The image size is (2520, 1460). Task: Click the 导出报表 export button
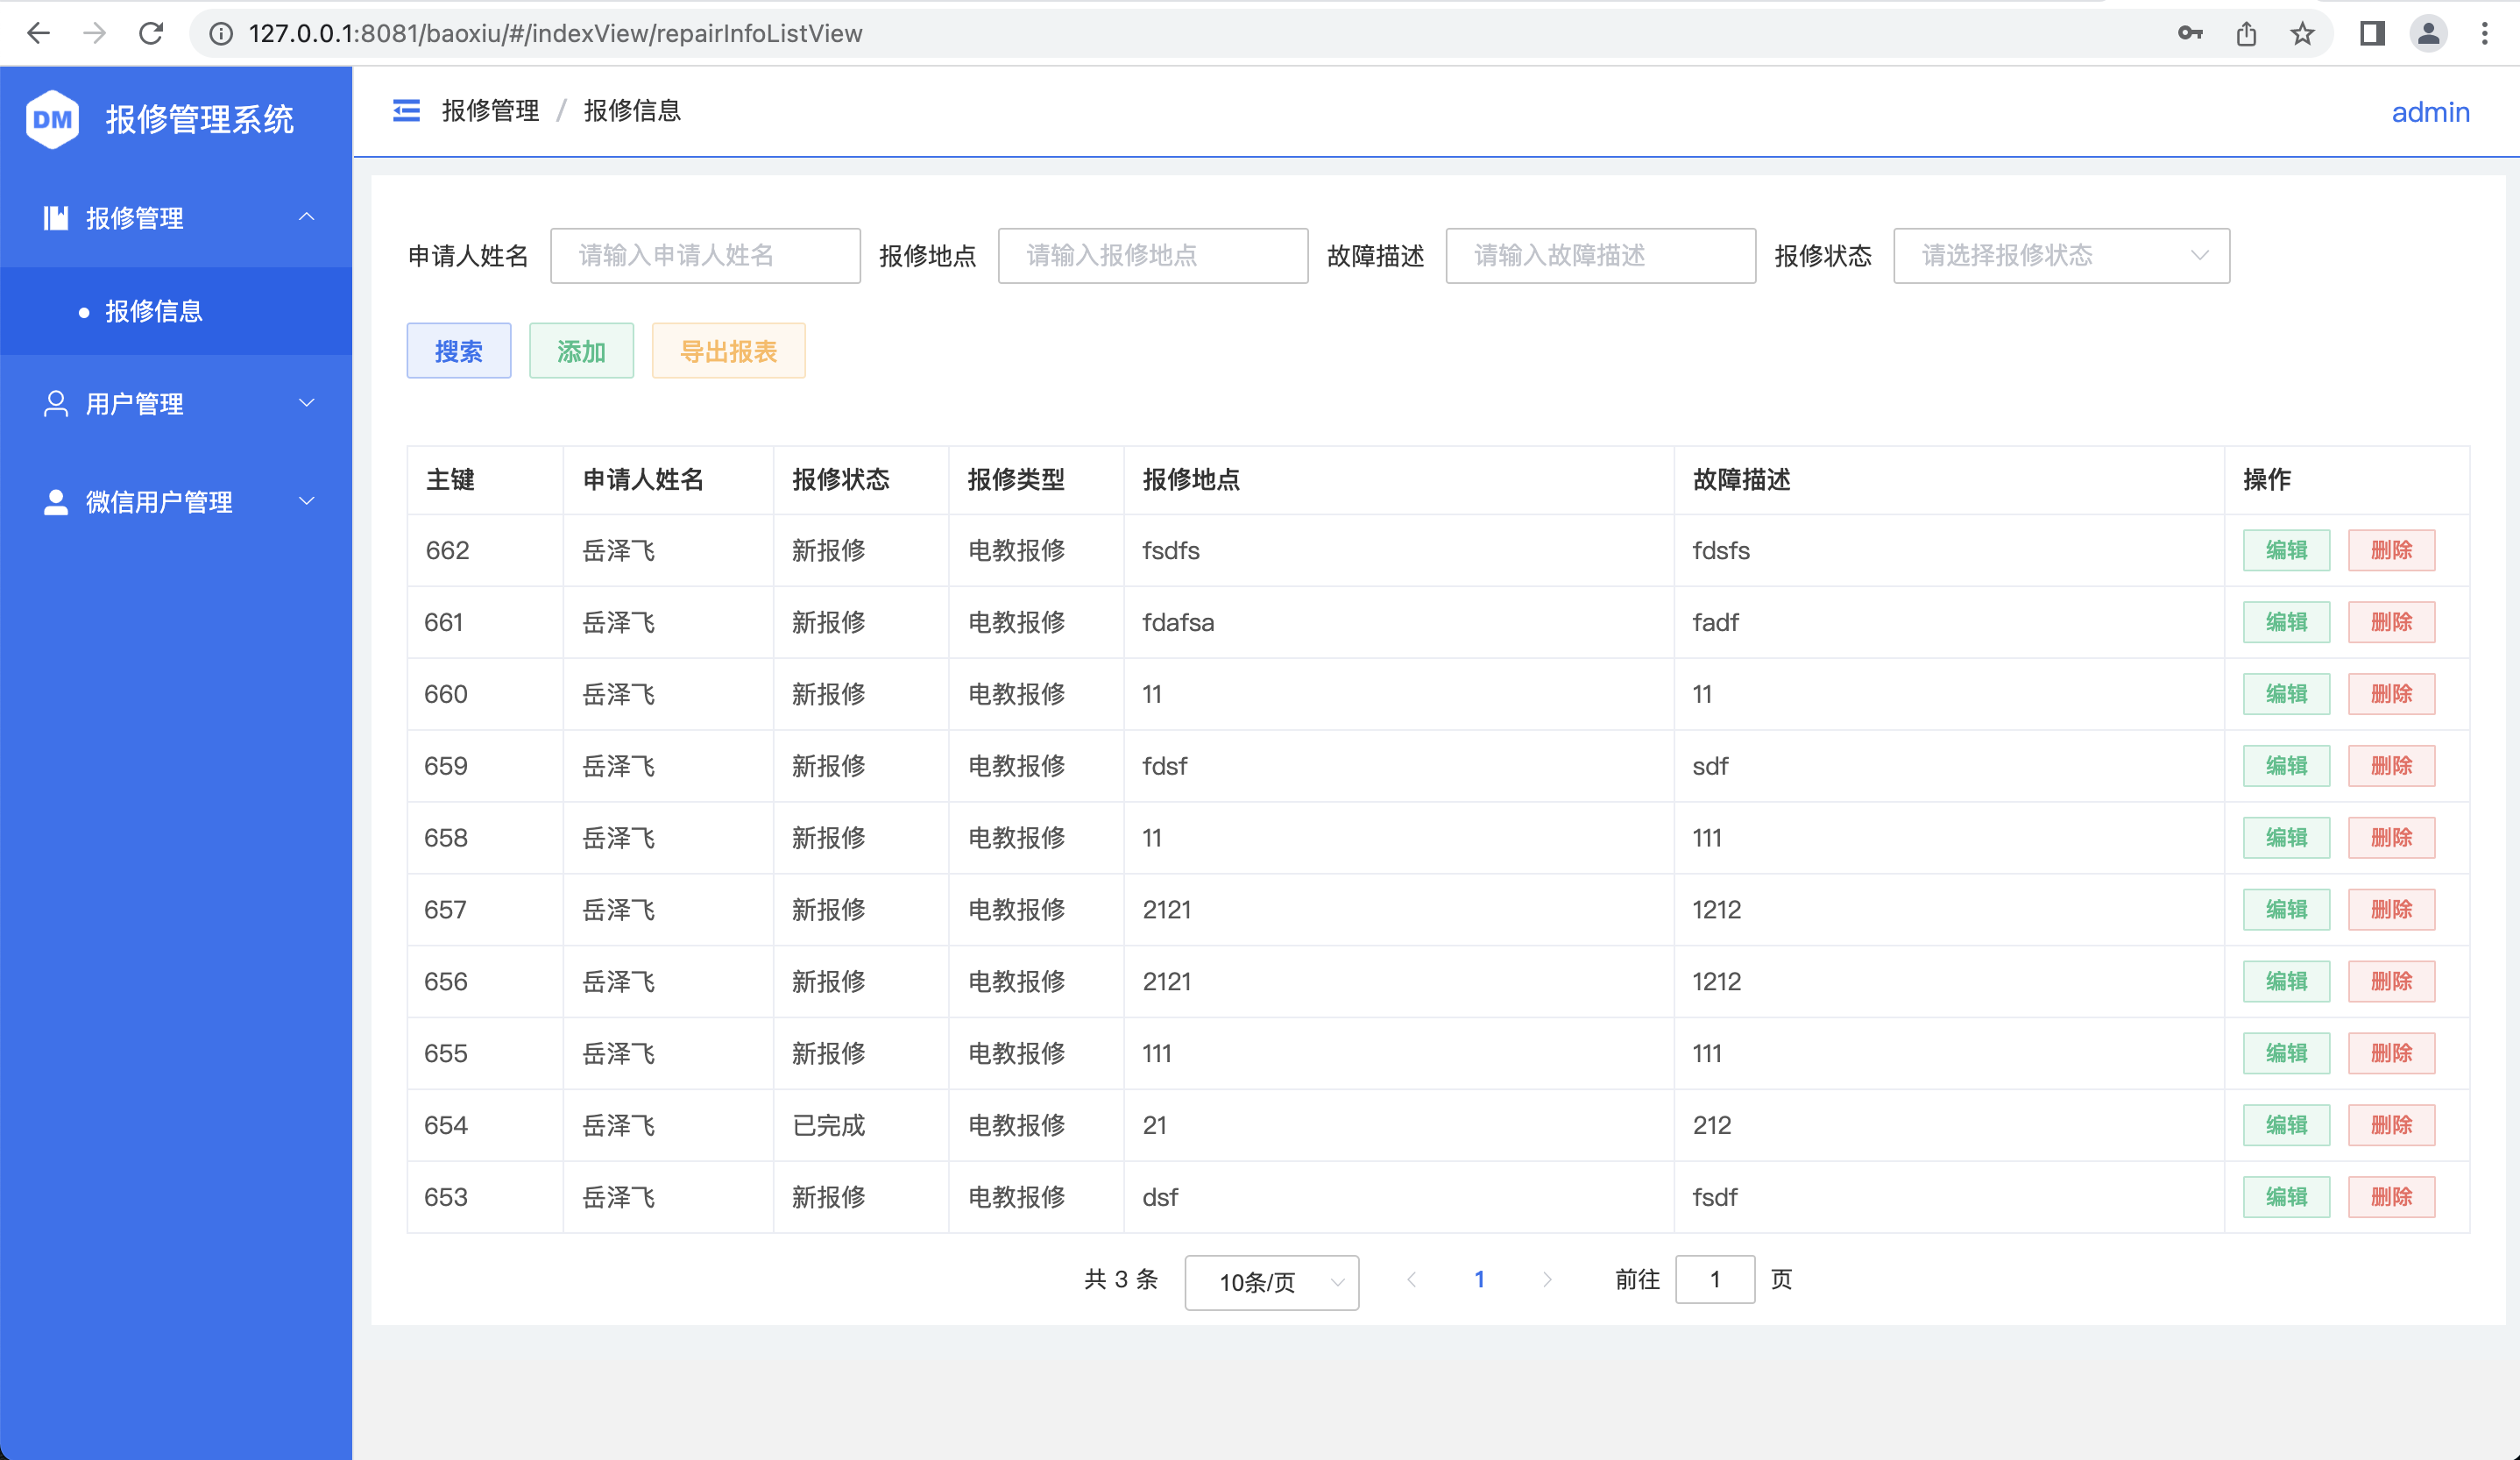point(728,351)
